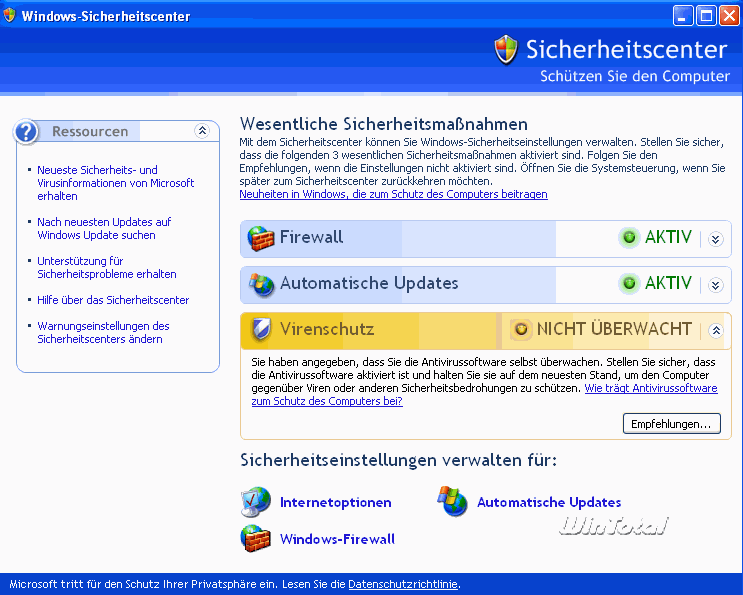Viewport: 743px width, 595px height.
Task: Click the Automatische Updates Windows logo icon at bottom
Action: click(x=453, y=501)
